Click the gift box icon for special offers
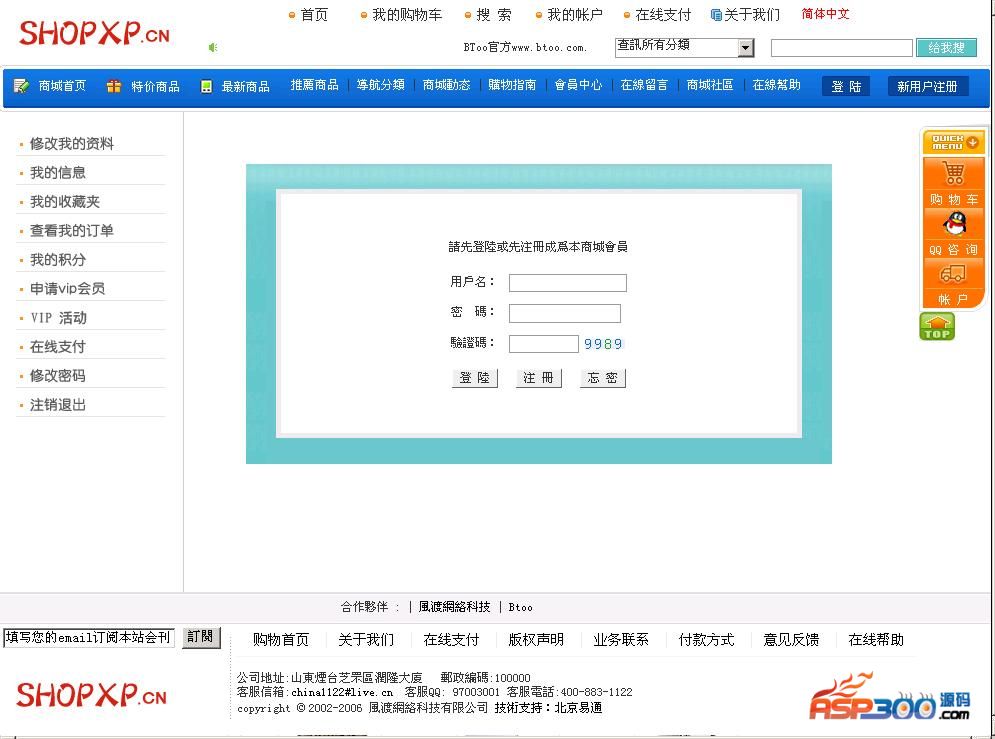 point(114,86)
